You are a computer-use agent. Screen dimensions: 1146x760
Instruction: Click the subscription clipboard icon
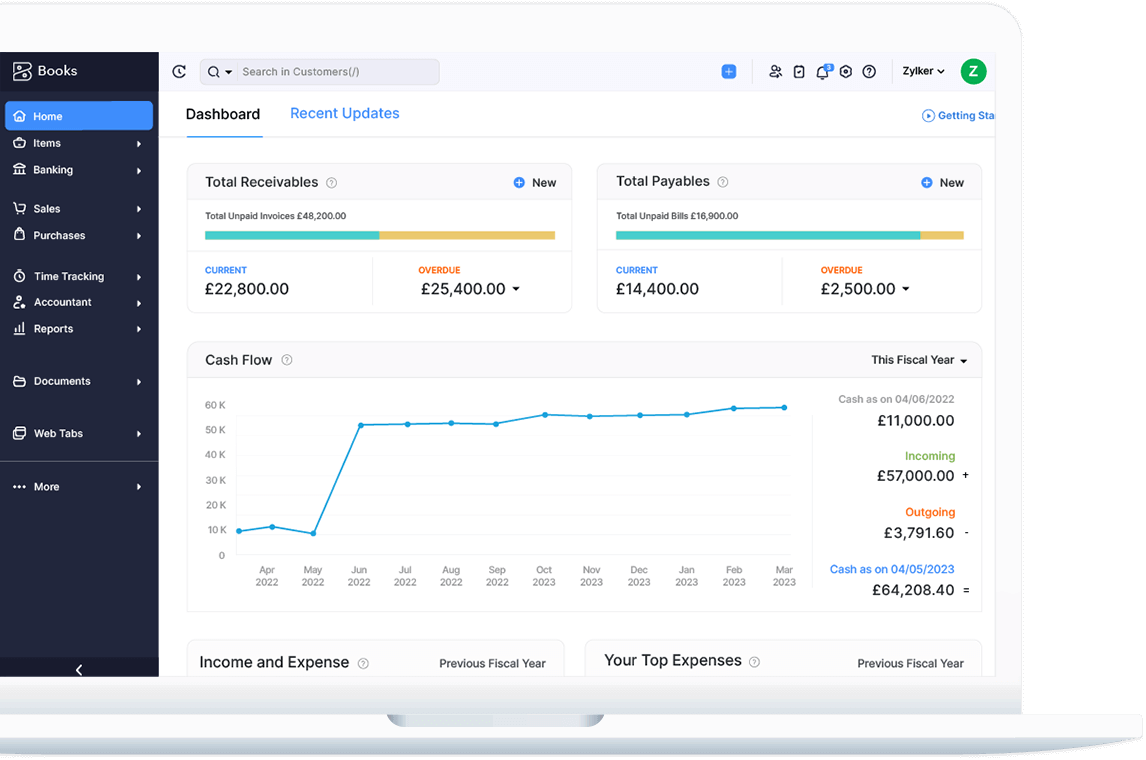tap(799, 71)
